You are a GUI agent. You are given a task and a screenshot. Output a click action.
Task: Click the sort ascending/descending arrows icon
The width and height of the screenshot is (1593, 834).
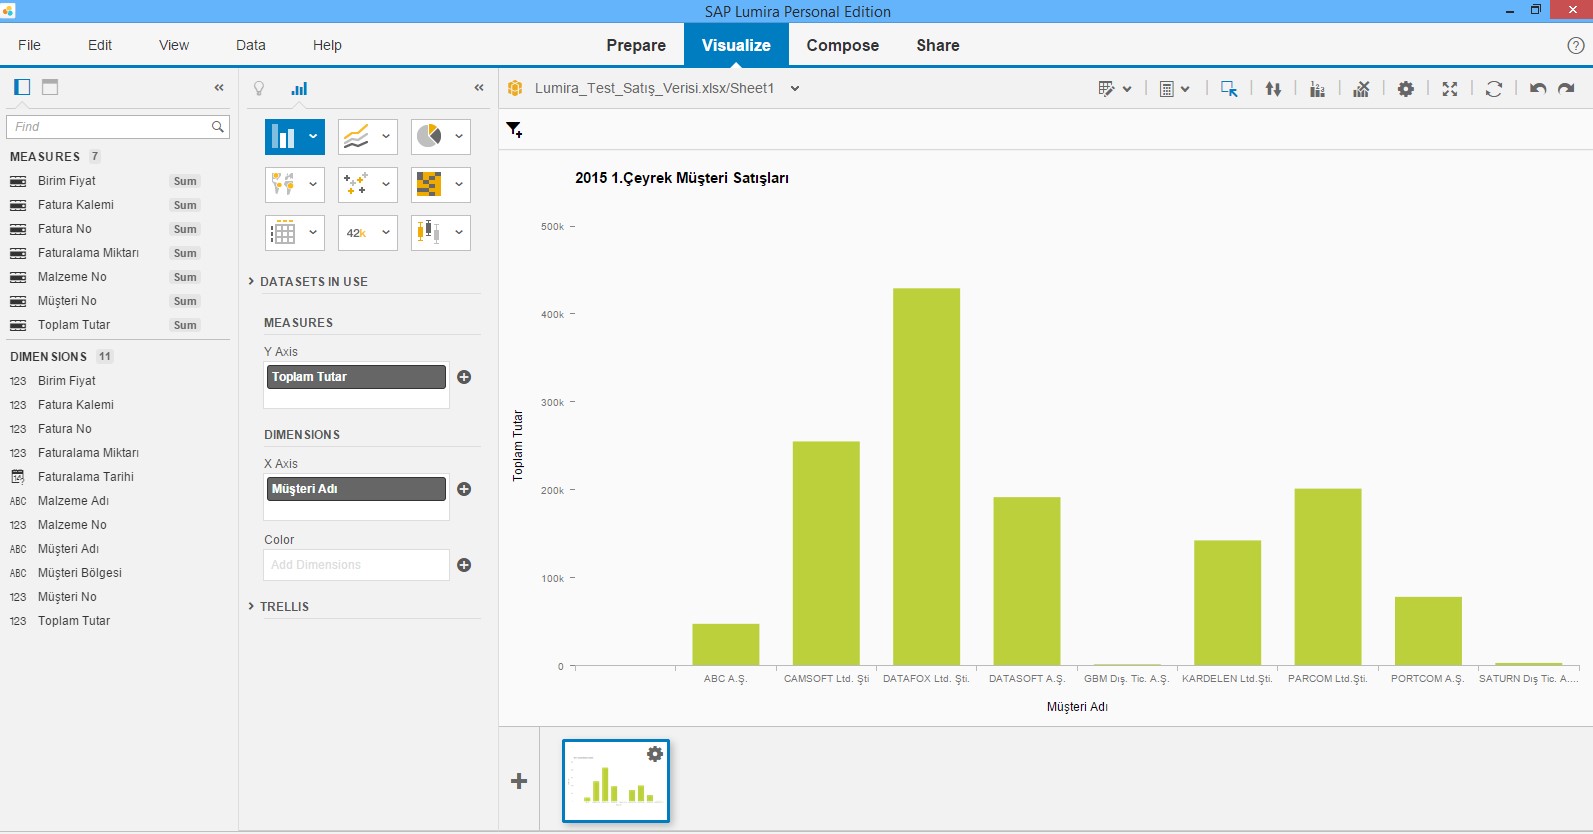click(1273, 89)
